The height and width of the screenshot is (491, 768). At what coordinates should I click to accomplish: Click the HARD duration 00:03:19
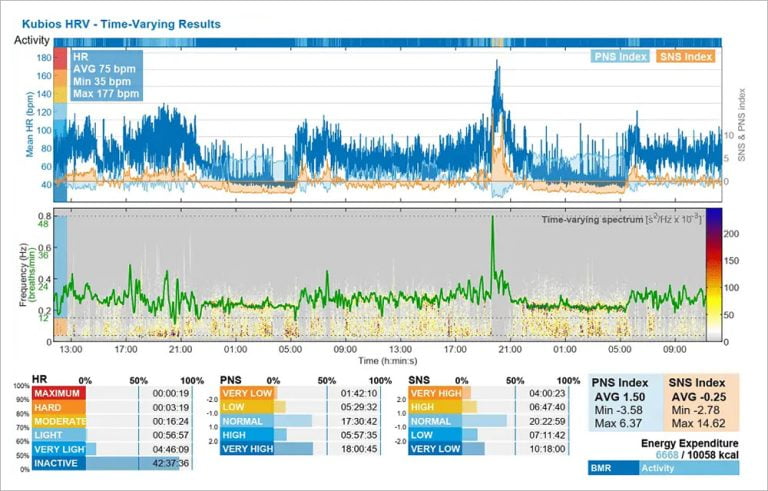click(x=170, y=407)
